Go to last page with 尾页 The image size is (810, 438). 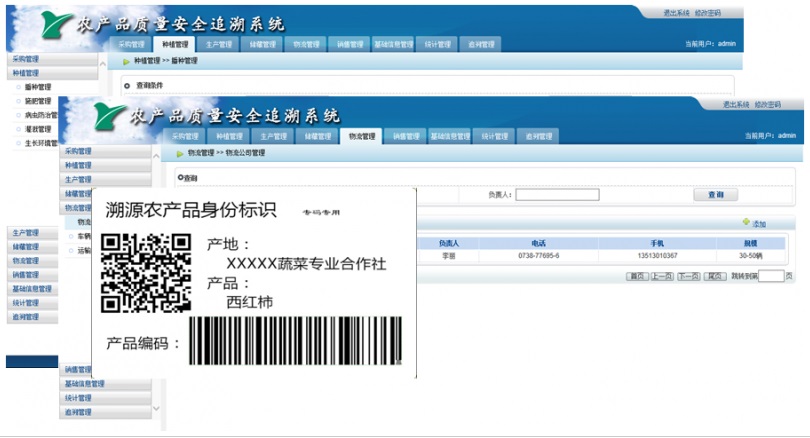click(x=715, y=276)
